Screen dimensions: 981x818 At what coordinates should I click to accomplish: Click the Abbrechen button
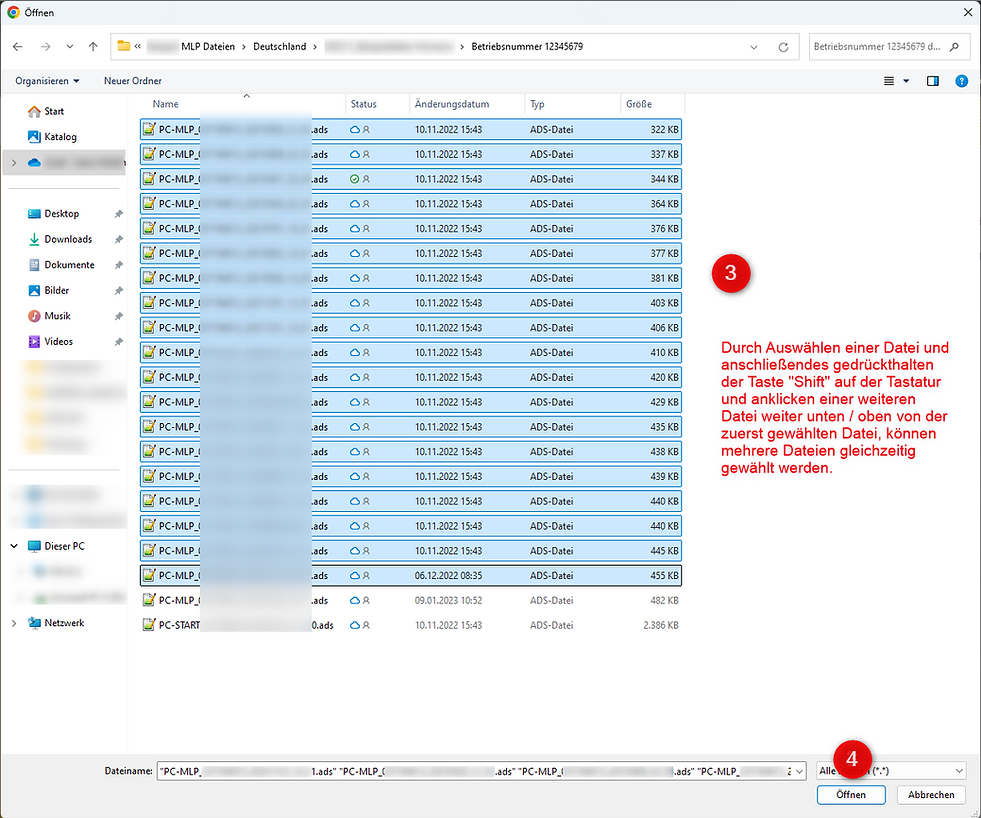[931, 795]
